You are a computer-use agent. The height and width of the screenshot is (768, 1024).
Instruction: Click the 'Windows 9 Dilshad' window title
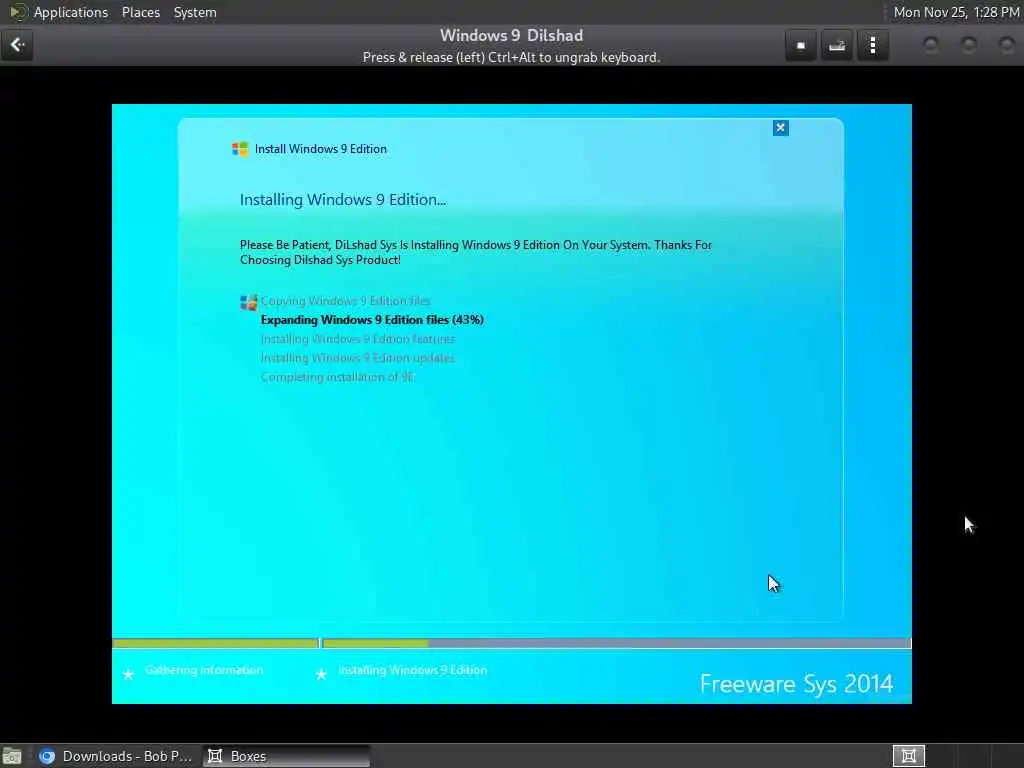(x=511, y=35)
